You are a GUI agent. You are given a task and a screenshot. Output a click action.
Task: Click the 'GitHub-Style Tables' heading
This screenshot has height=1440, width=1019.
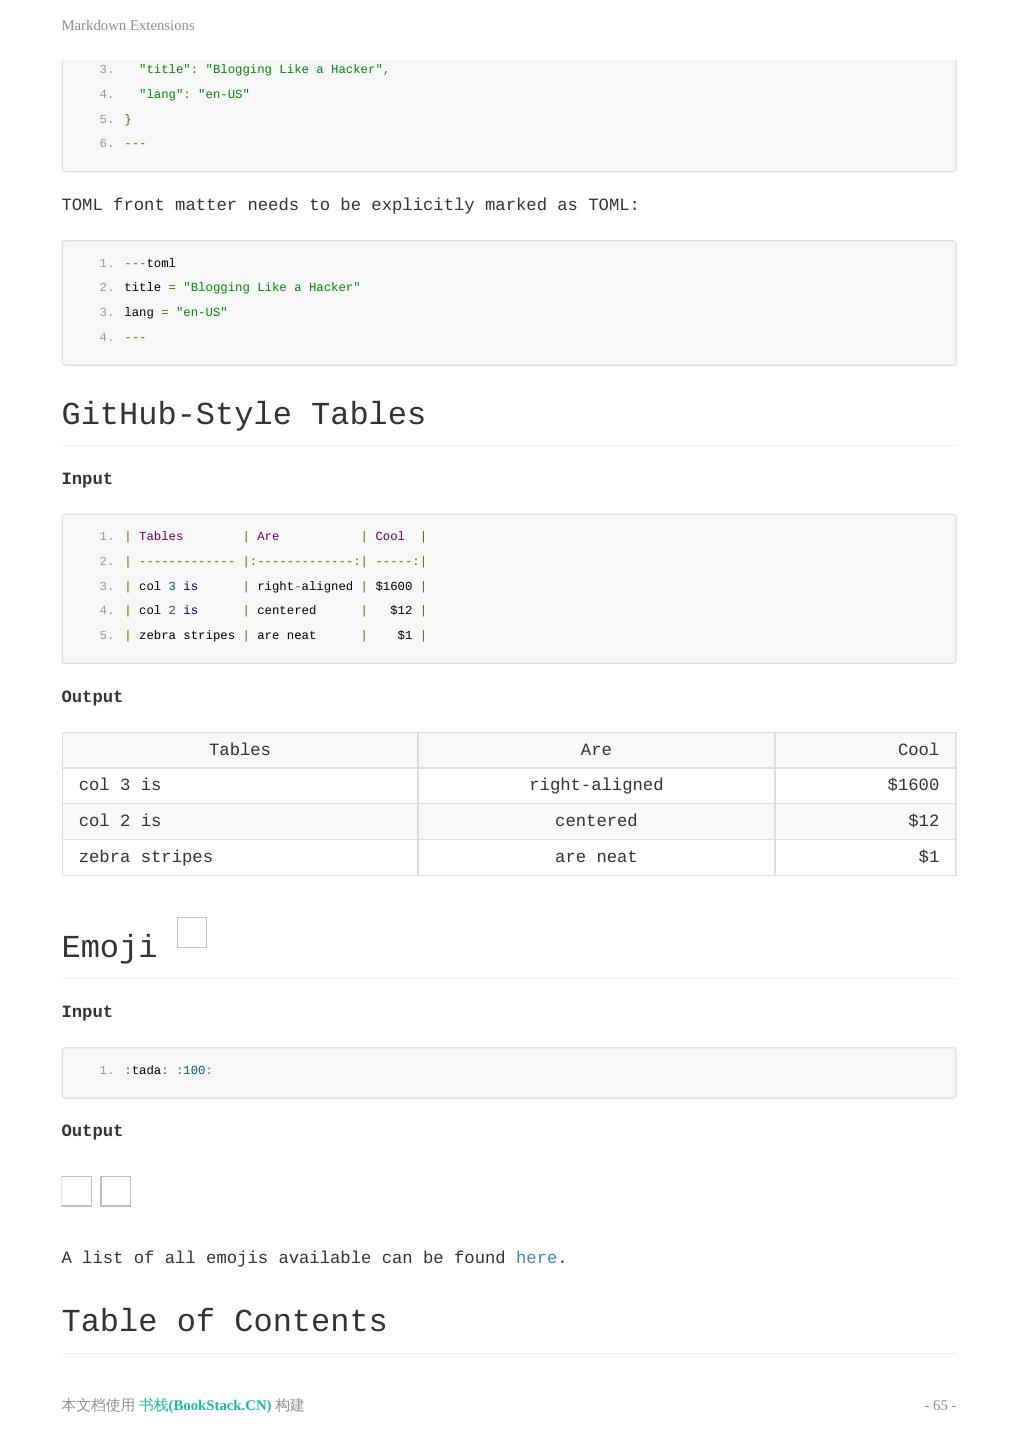click(x=243, y=415)
